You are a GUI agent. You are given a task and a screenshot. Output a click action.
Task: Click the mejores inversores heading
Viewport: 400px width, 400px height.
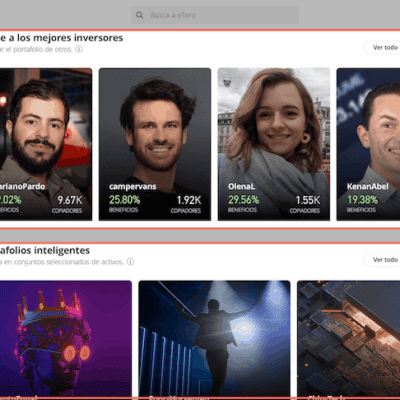tap(61, 38)
